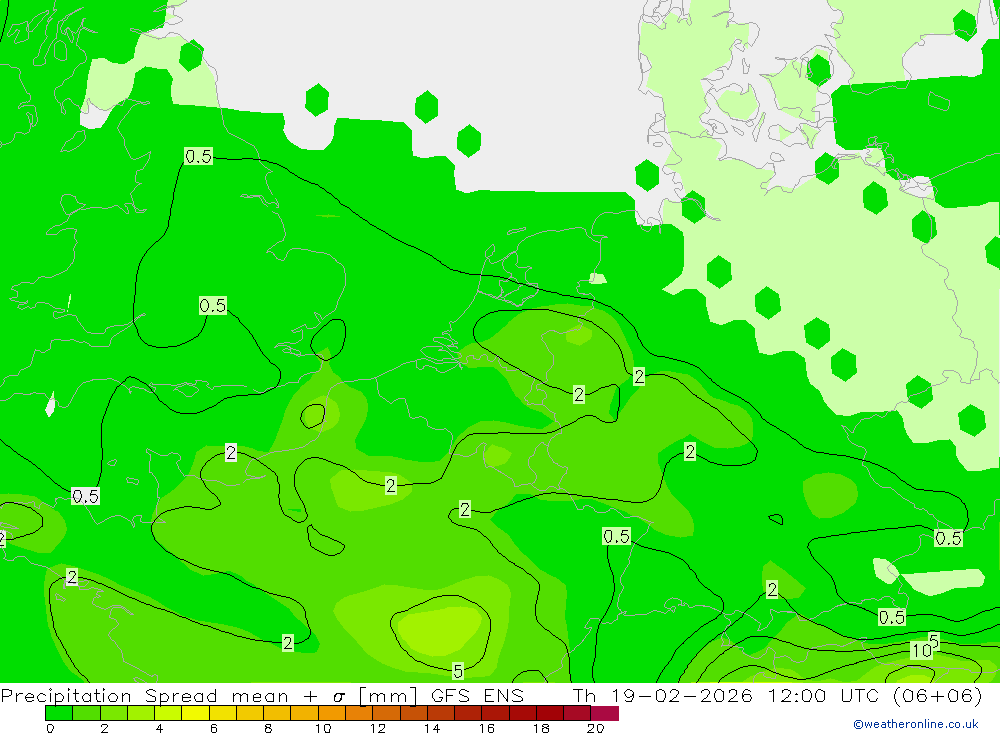The height and width of the screenshot is (733, 1000).
Task: Click legend scale number '14'
Action: tap(432, 728)
